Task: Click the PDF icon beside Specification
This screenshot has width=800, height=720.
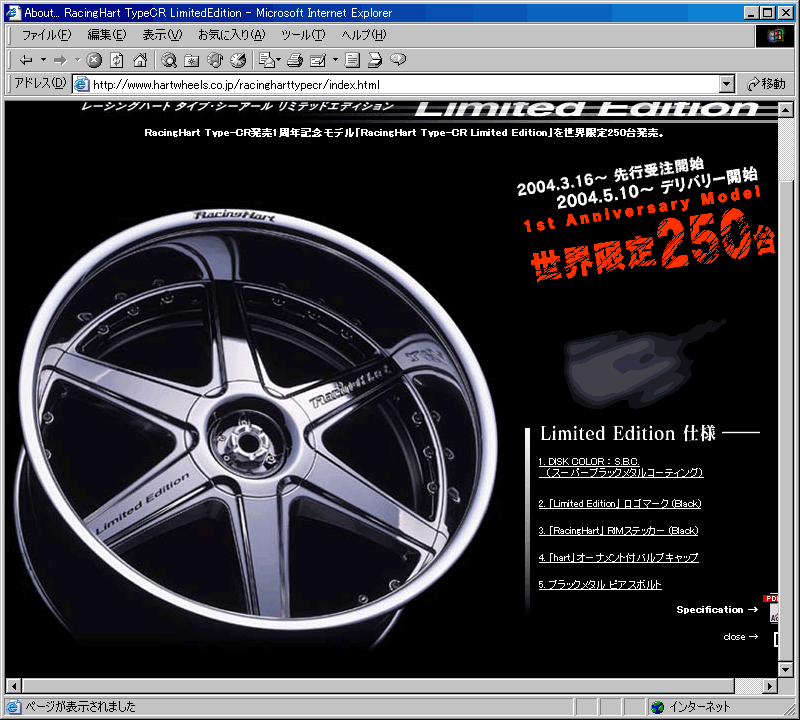Action: [x=771, y=609]
